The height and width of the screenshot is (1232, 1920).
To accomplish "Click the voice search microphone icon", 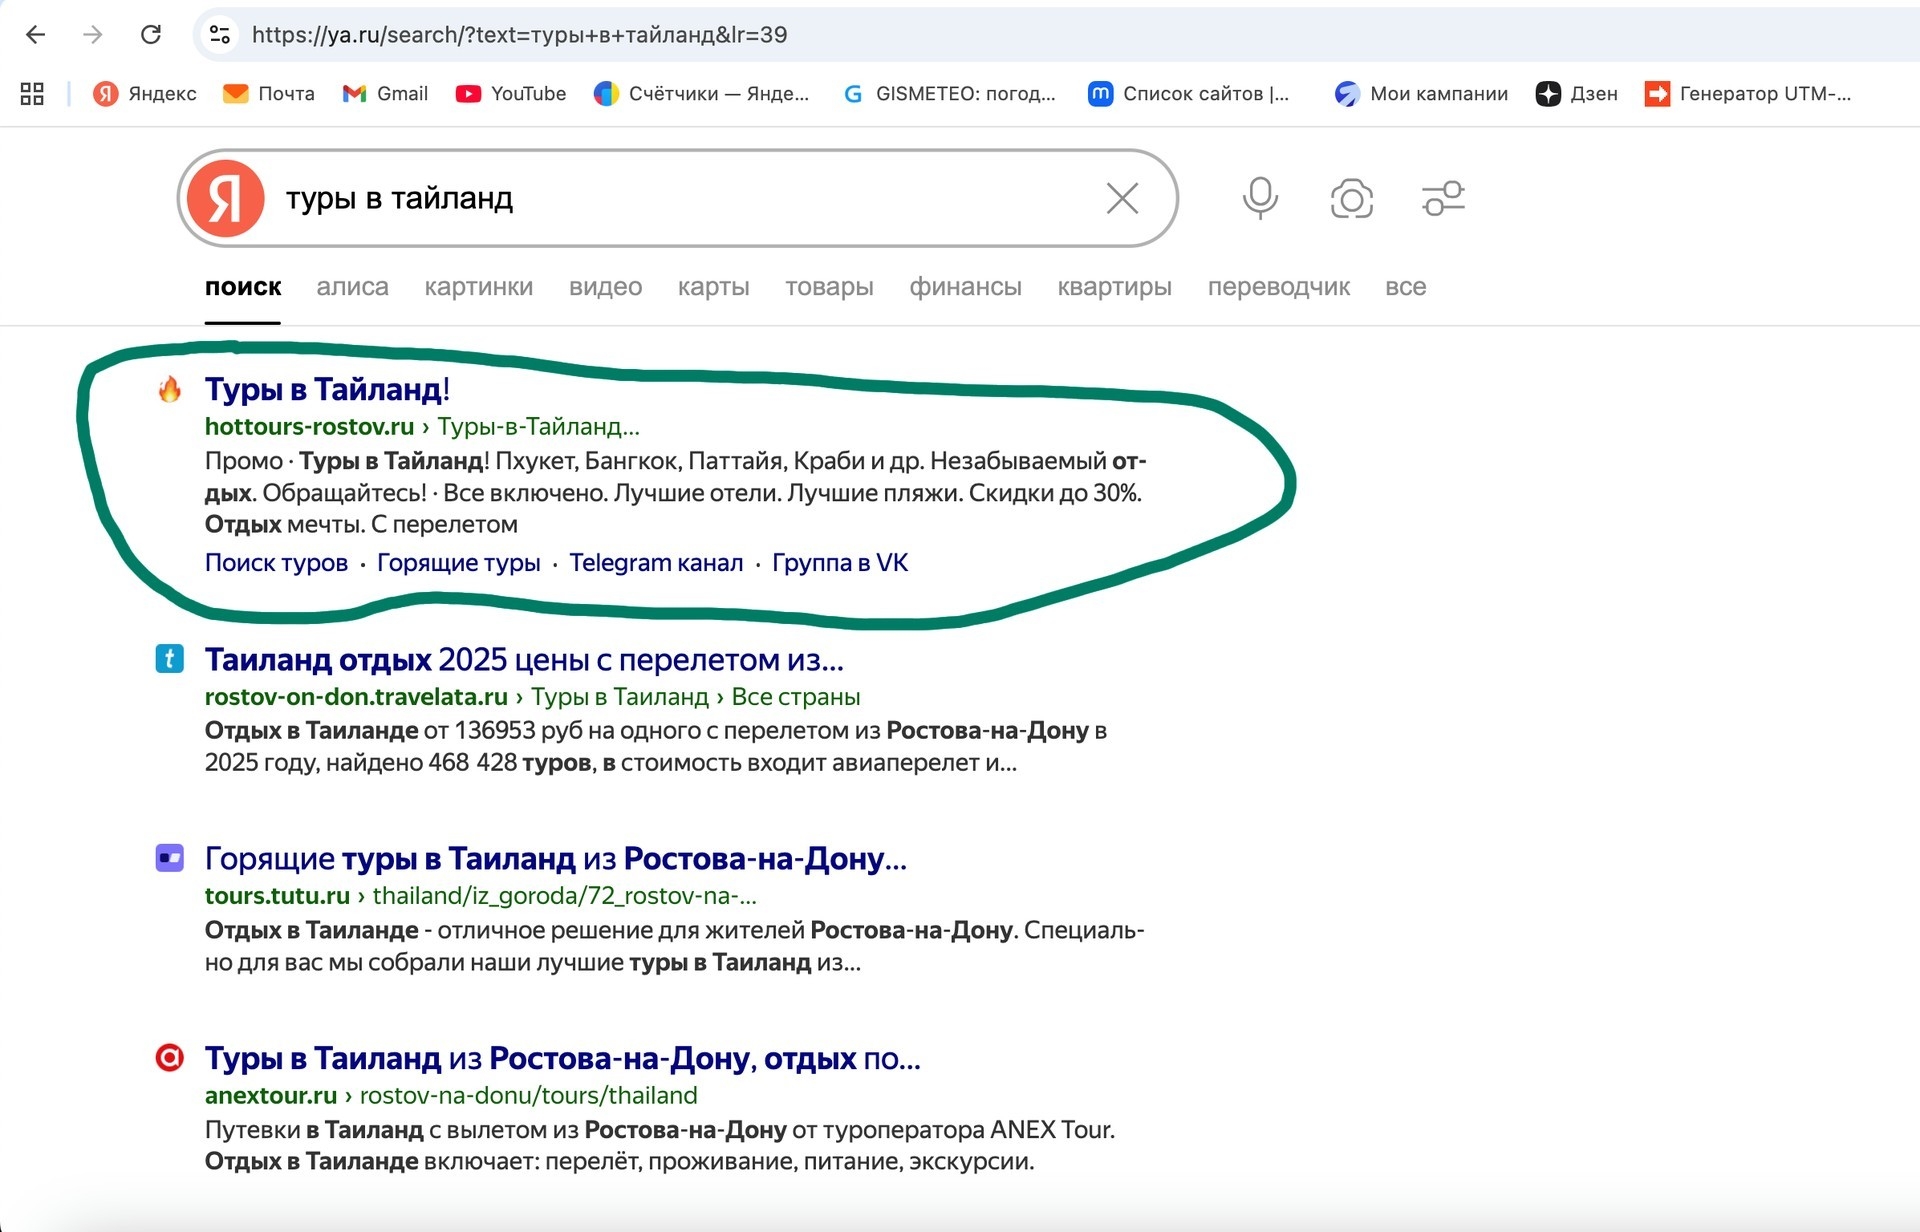I will [x=1260, y=198].
